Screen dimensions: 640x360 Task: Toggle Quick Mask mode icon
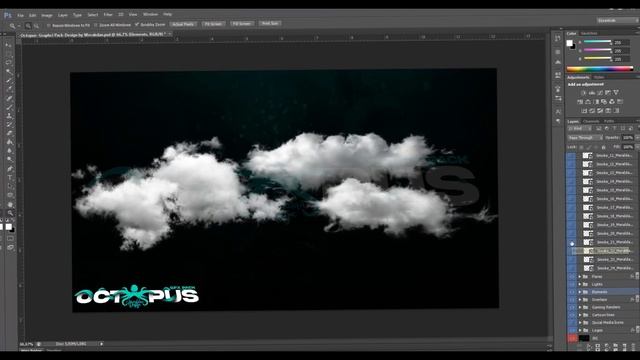(x=10, y=239)
